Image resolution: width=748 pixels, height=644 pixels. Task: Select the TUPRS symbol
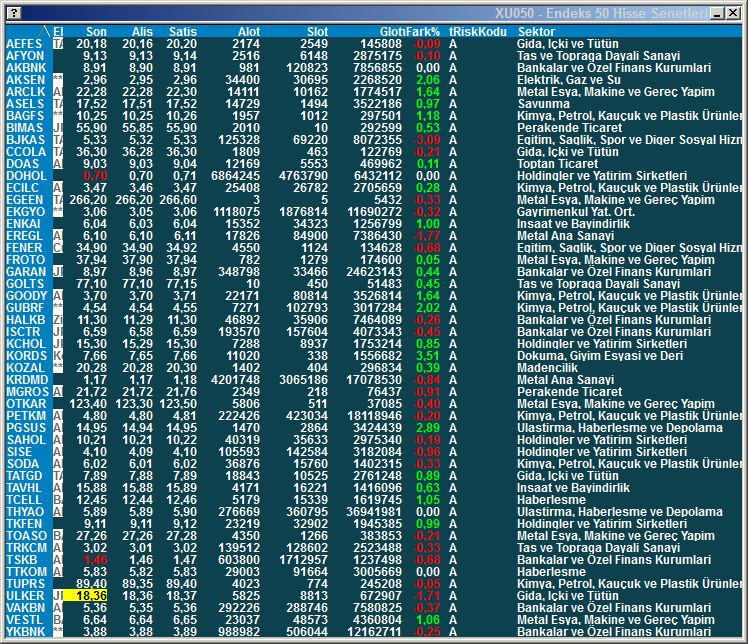[x=25, y=584]
